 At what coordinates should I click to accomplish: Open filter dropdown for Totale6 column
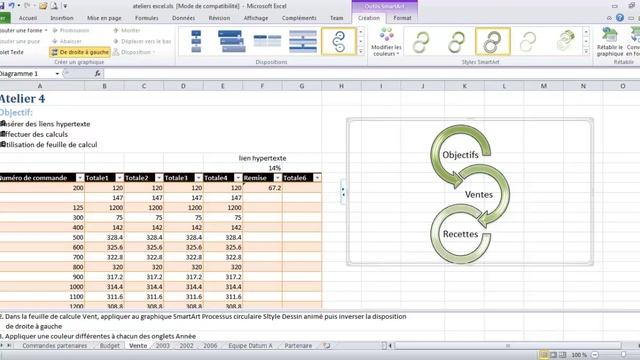click(317, 178)
